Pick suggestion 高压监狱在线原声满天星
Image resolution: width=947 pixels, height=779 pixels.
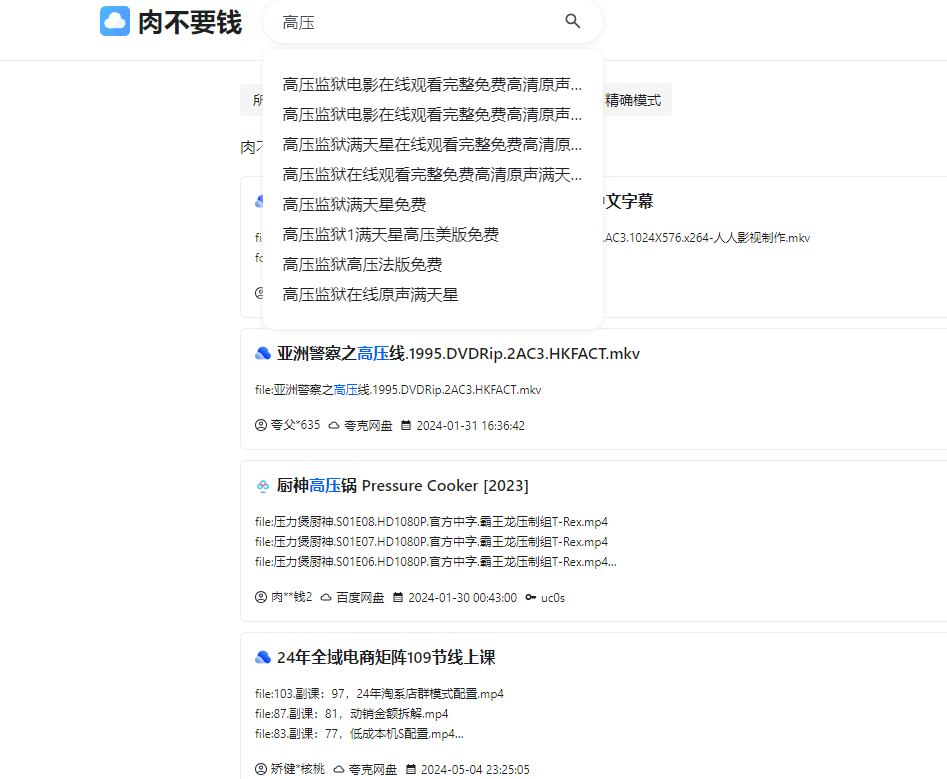point(370,295)
